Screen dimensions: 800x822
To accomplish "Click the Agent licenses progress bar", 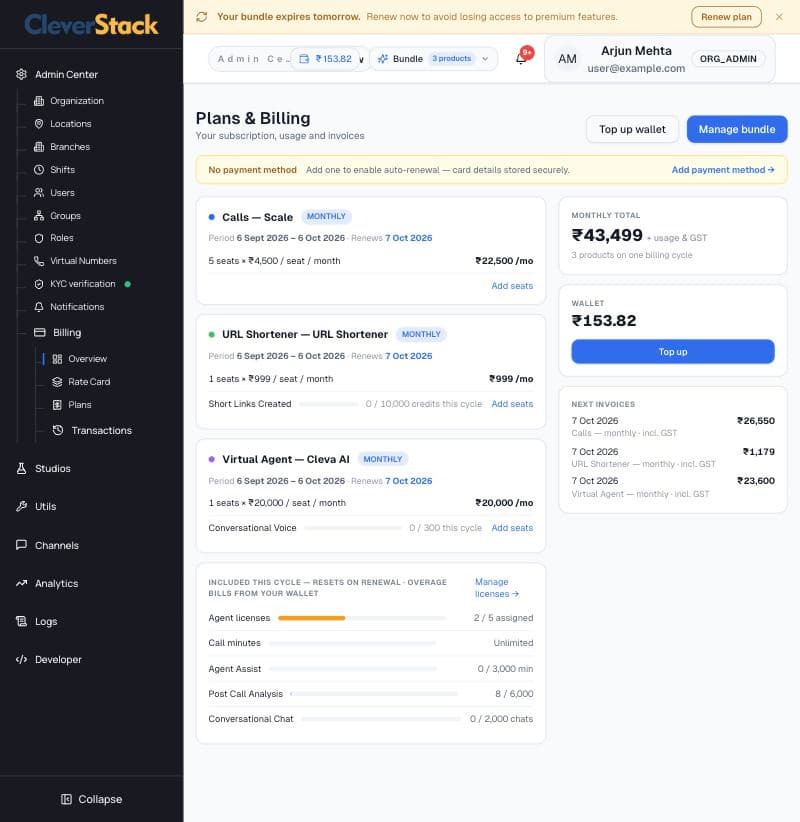I will (x=362, y=618).
